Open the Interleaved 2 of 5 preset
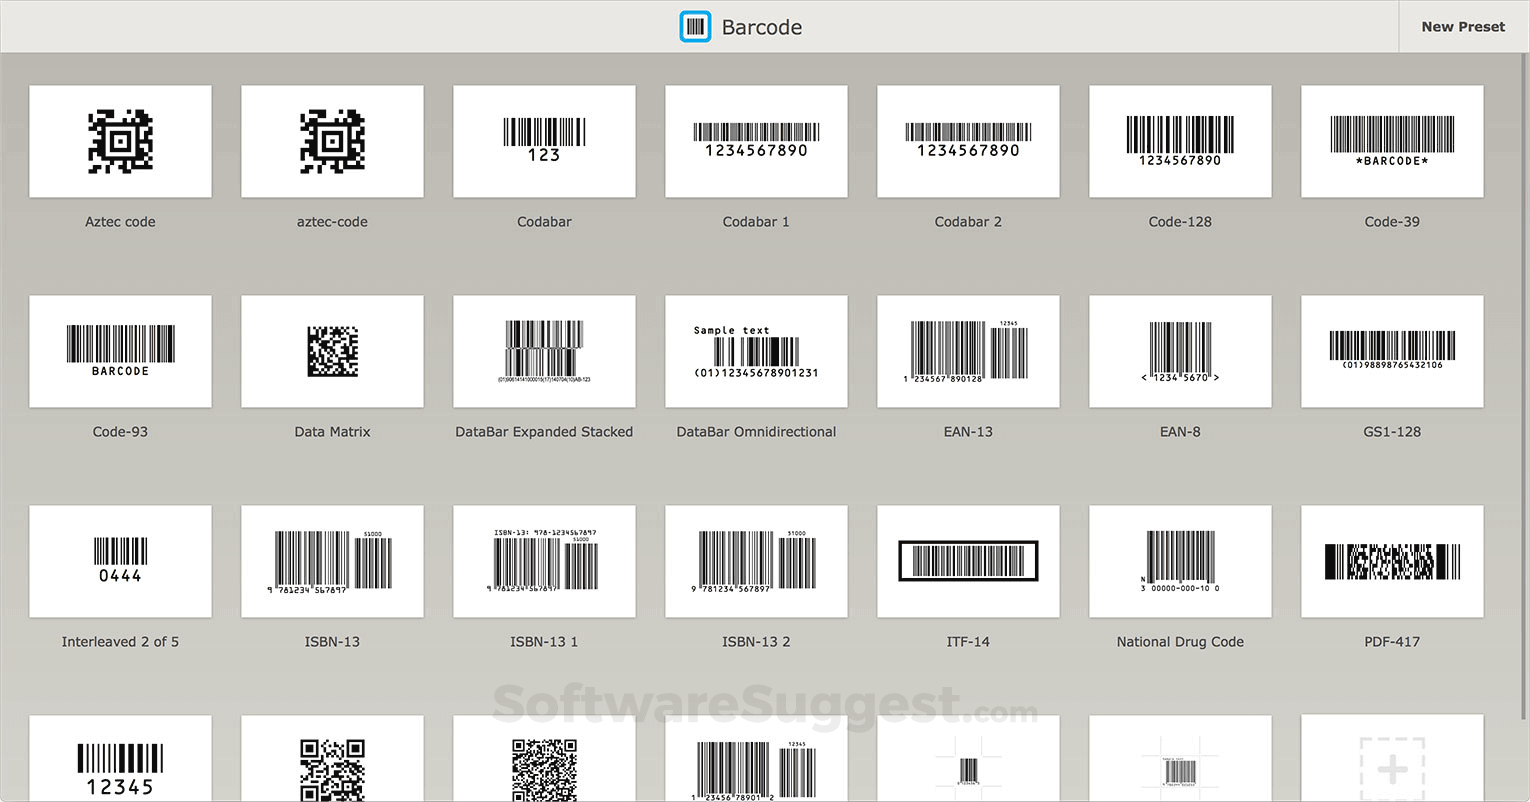The height and width of the screenshot is (802, 1530). tap(120, 561)
